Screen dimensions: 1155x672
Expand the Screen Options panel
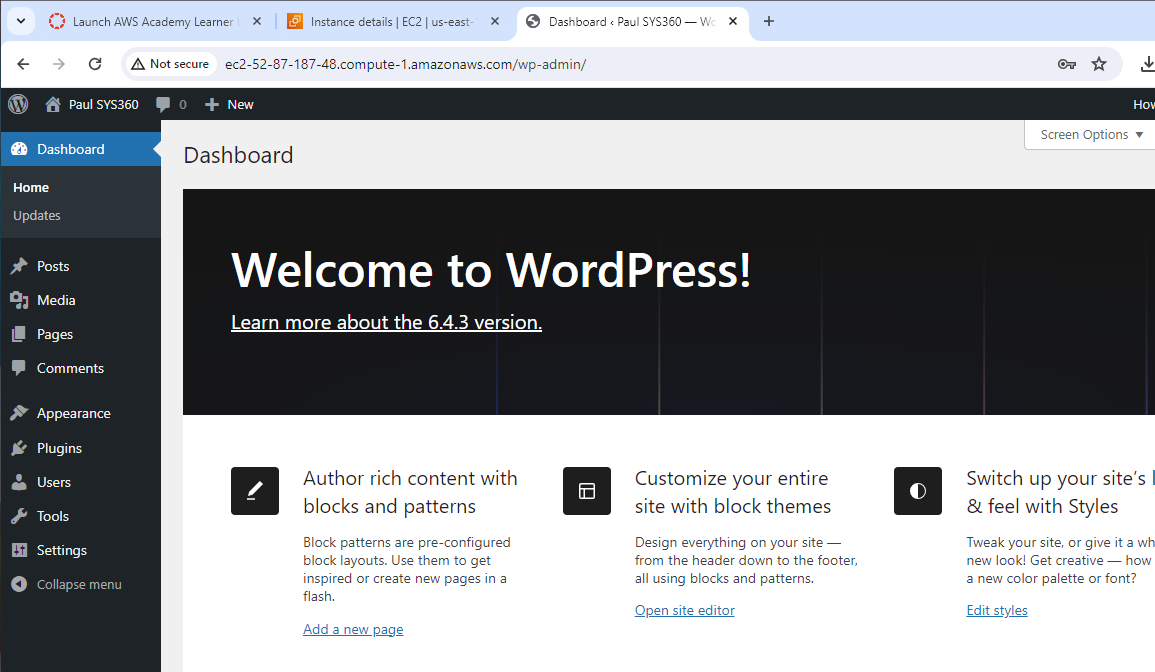click(x=1091, y=135)
